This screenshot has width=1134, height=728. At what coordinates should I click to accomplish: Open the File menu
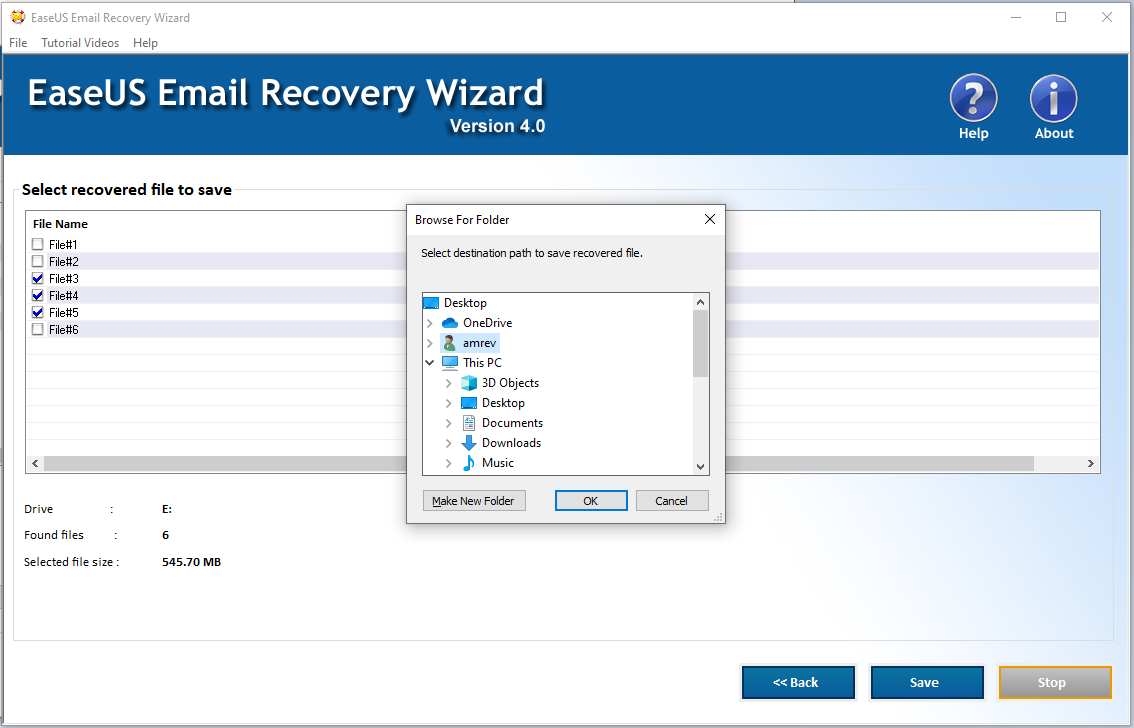[x=18, y=43]
